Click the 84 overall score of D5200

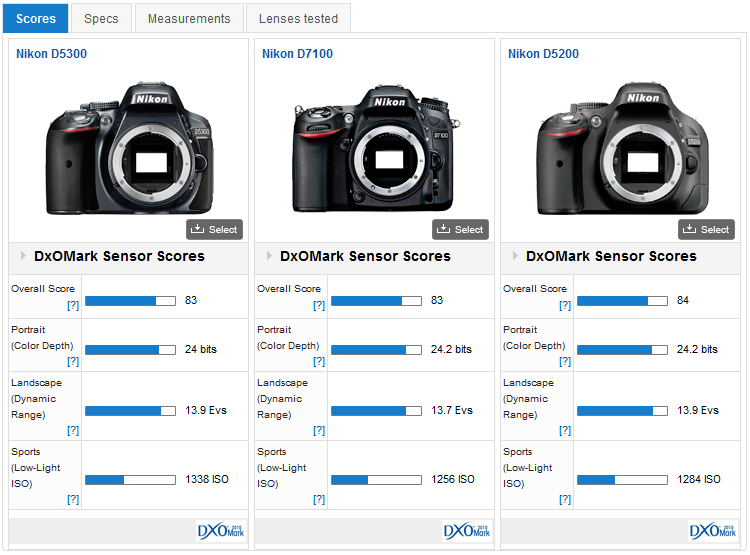pyautogui.click(x=683, y=300)
